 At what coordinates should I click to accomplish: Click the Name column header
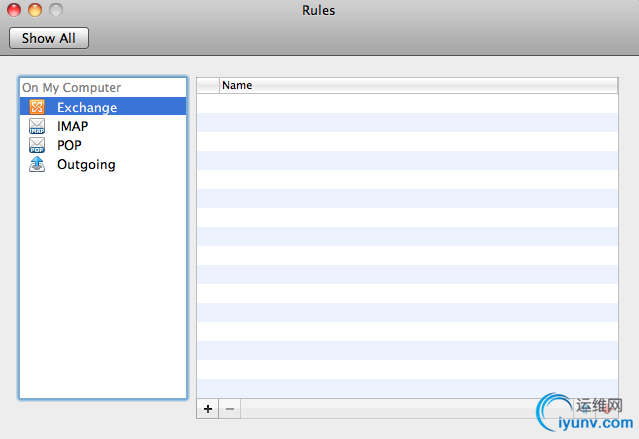click(x=419, y=85)
